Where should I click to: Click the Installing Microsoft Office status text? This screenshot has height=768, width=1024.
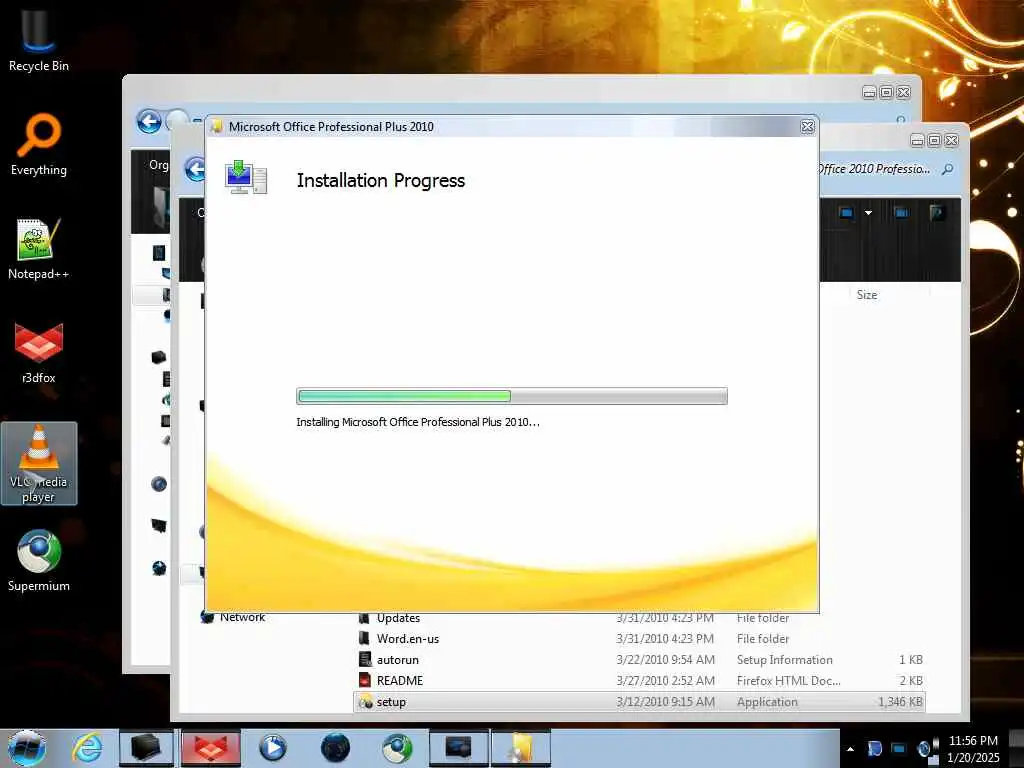pyautogui.click(x=418, y=422)
